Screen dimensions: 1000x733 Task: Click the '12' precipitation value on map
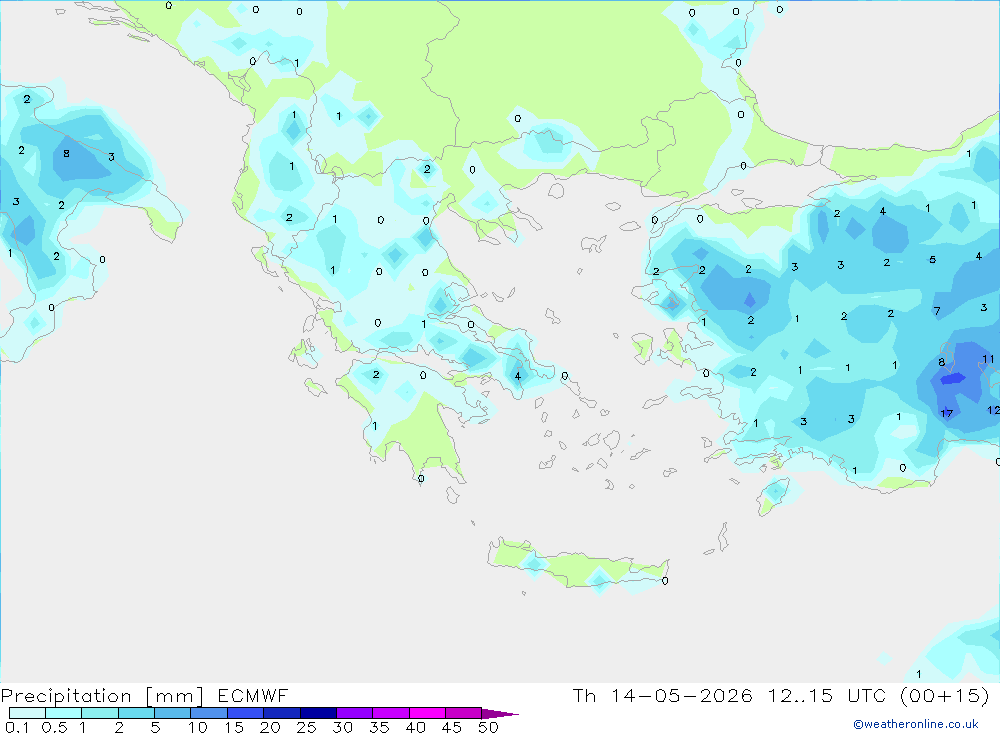point(994,410)
